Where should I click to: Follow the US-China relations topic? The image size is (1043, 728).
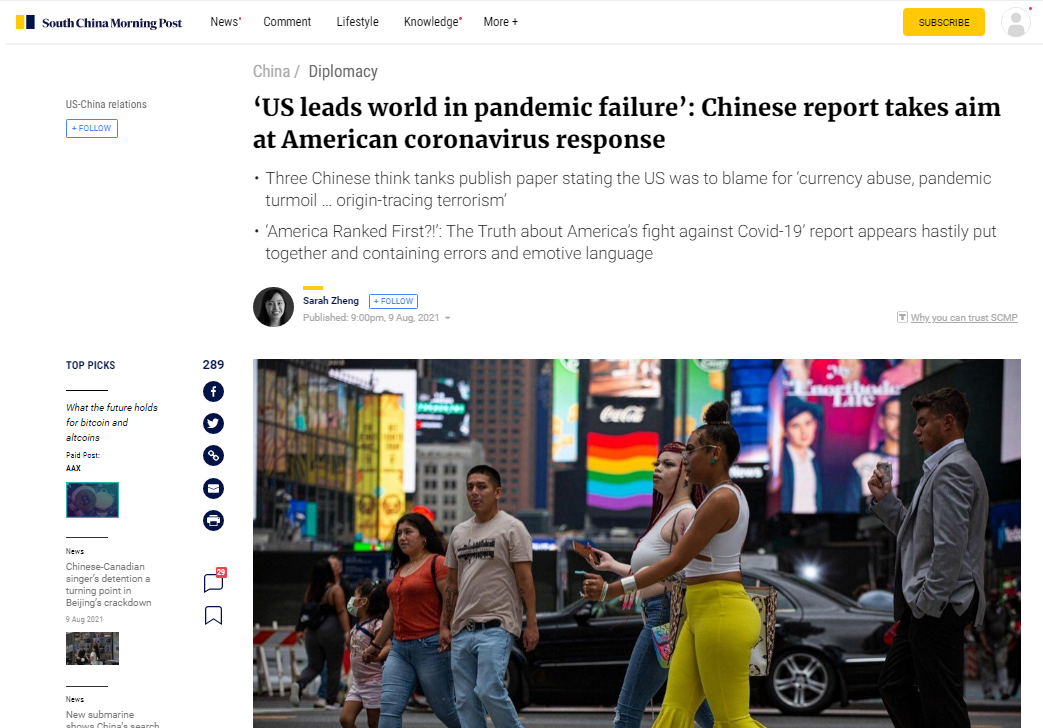(92, 128)
